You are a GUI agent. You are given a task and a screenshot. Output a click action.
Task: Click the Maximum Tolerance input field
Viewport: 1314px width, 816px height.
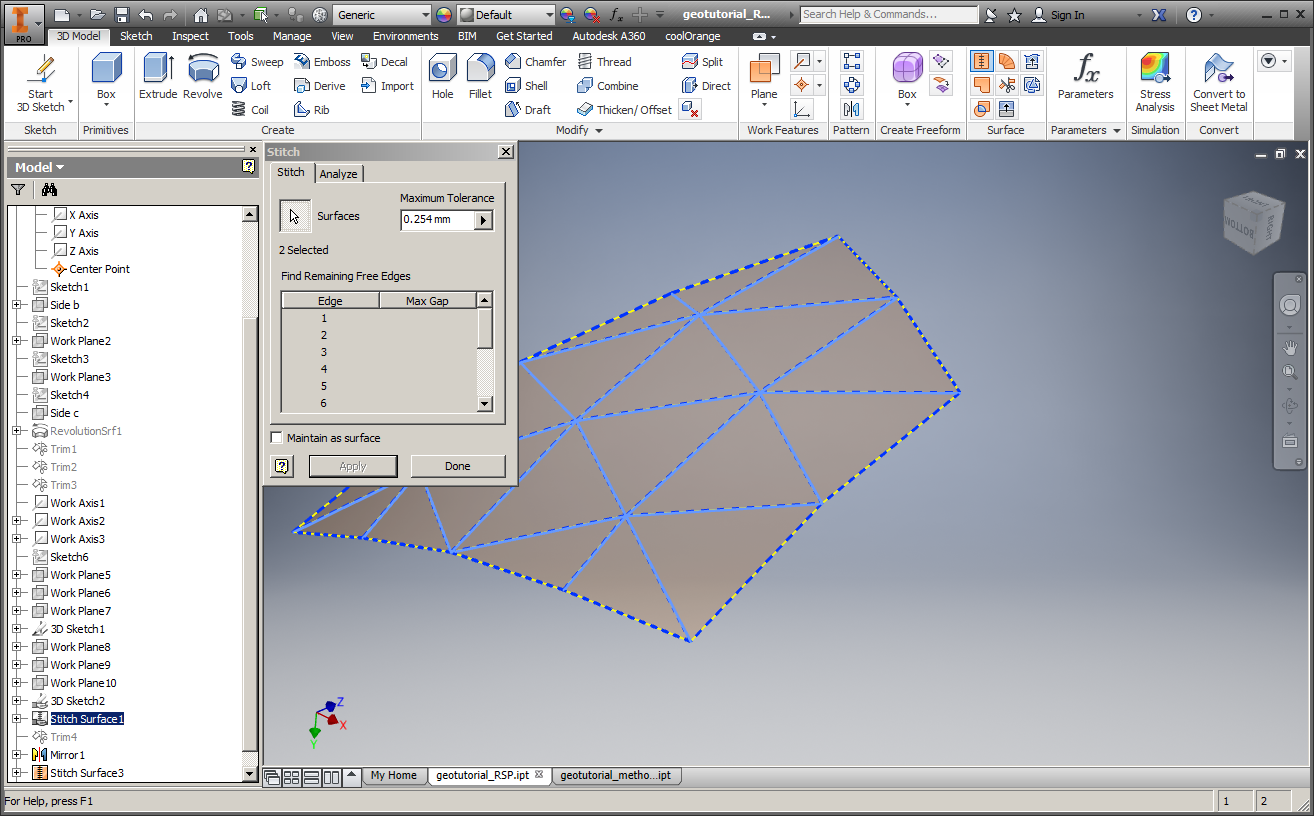437,220
